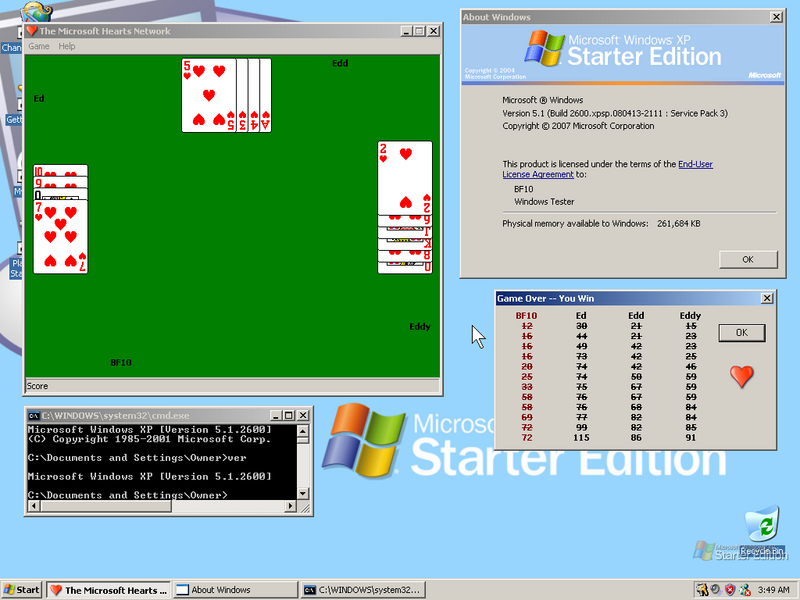The width and height of the screenshot is (800, 600).
Task: Click the keys activation tray icon
Action: click(703, 590)
